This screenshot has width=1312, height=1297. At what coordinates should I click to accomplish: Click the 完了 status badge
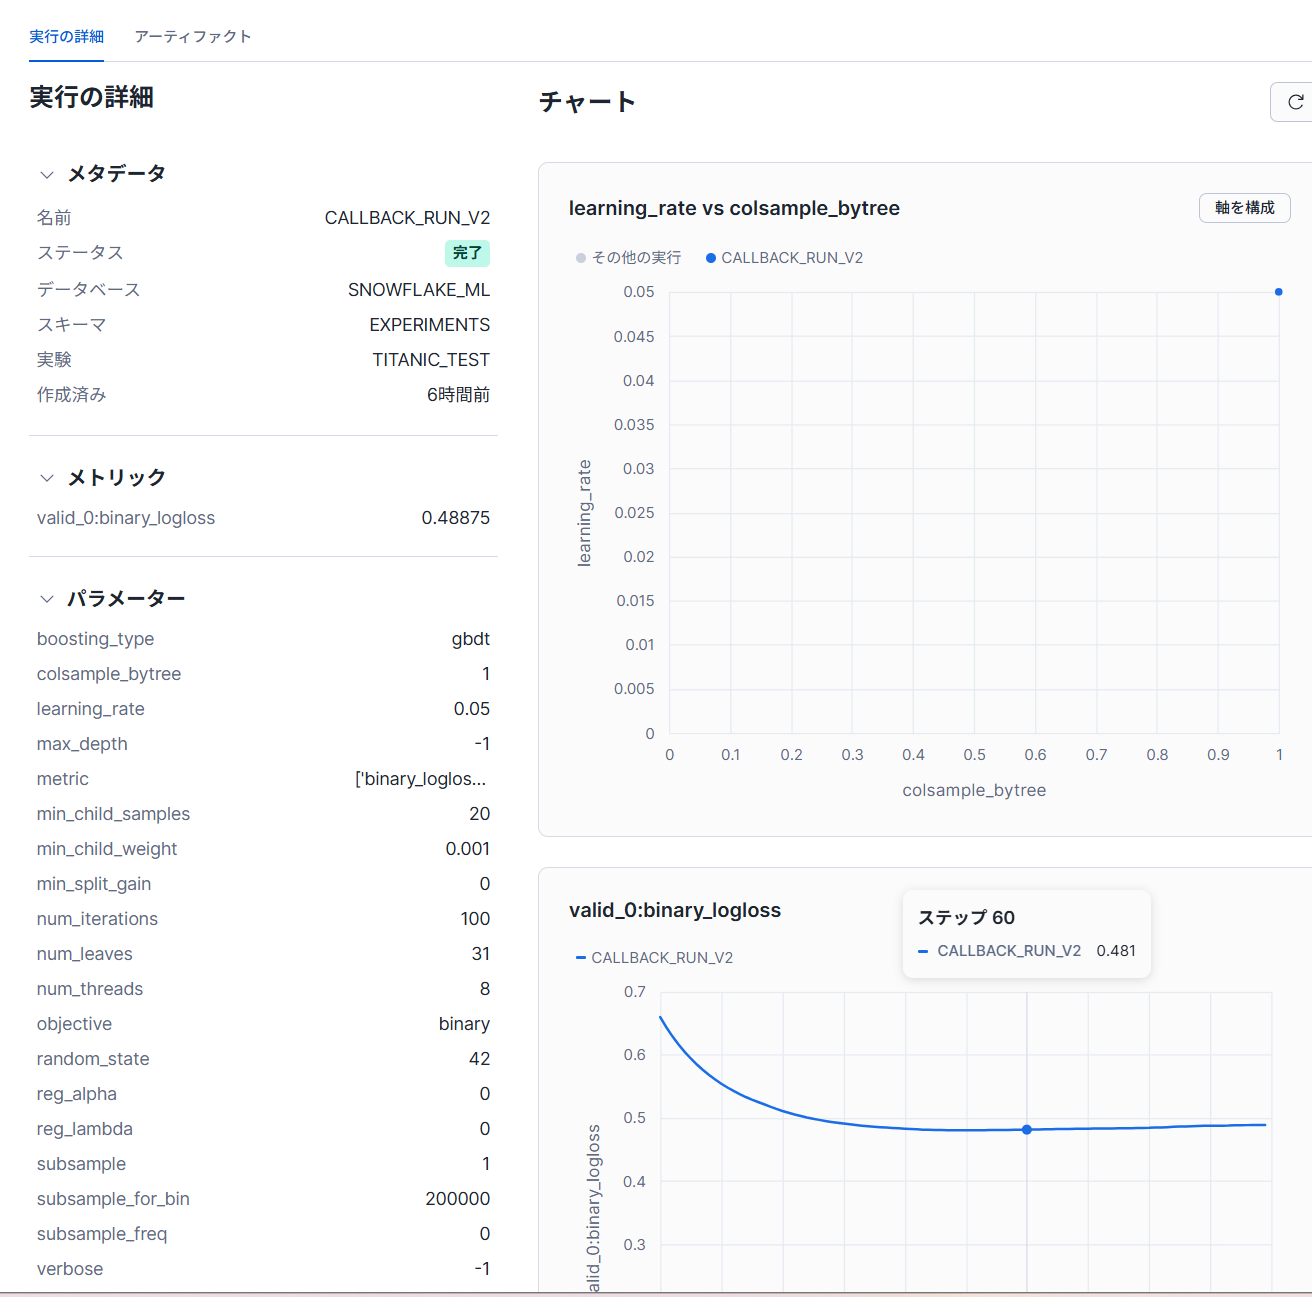pyautogui.click(x=467, y=253)
